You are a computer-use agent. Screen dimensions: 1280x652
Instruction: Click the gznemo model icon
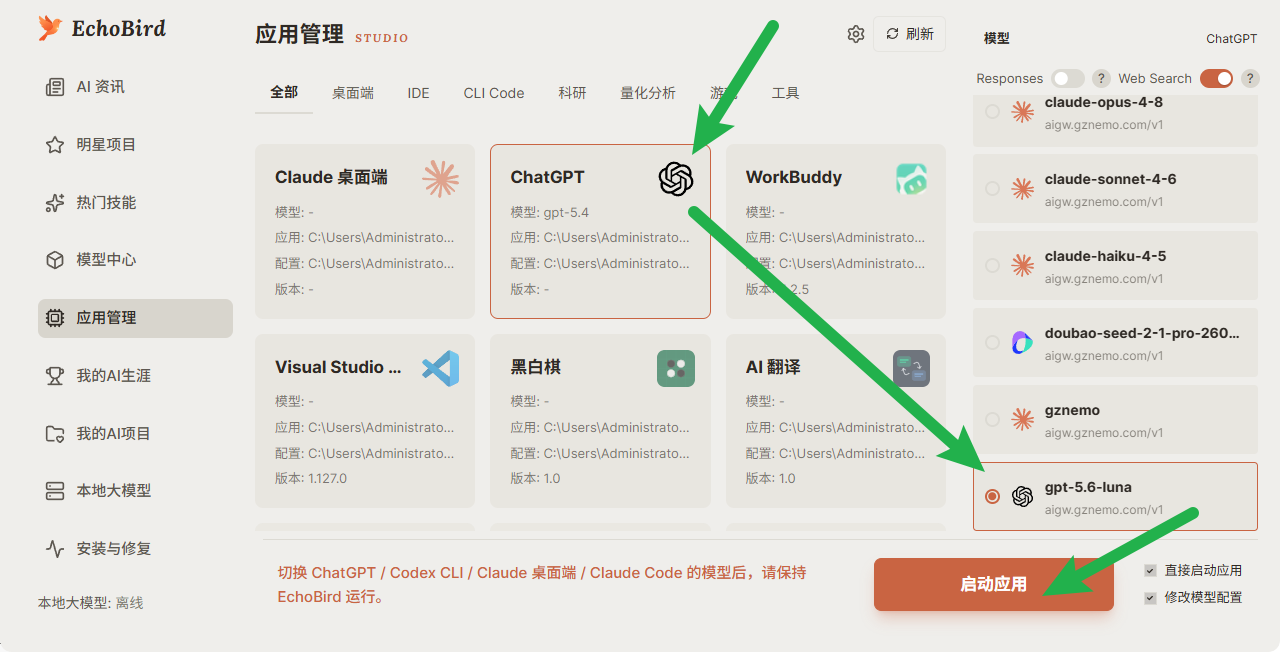(1022, 419)
